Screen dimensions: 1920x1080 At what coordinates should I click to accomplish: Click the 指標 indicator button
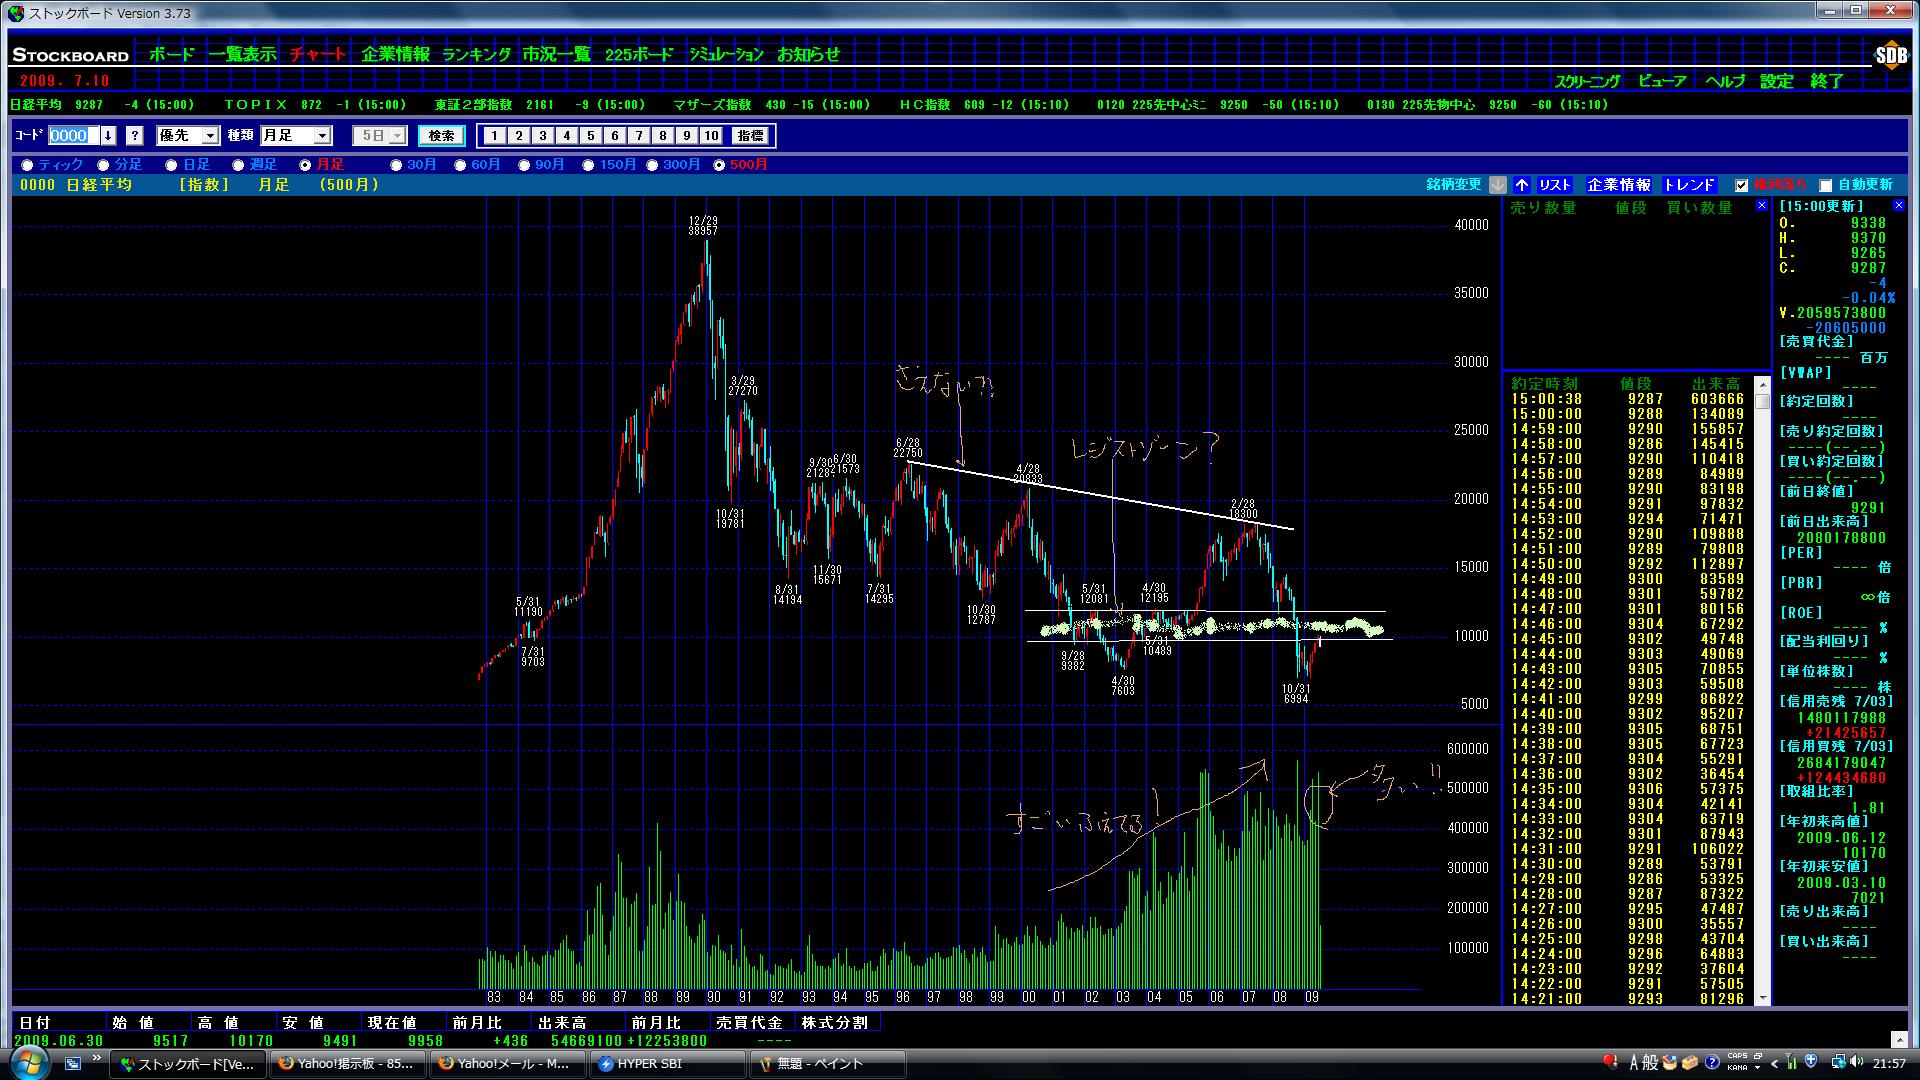click(749, 136)
